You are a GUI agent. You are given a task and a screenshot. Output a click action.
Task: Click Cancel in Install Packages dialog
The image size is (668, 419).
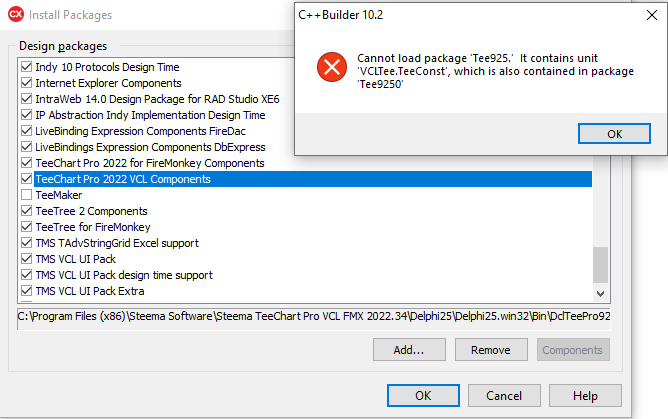(504, 396)
